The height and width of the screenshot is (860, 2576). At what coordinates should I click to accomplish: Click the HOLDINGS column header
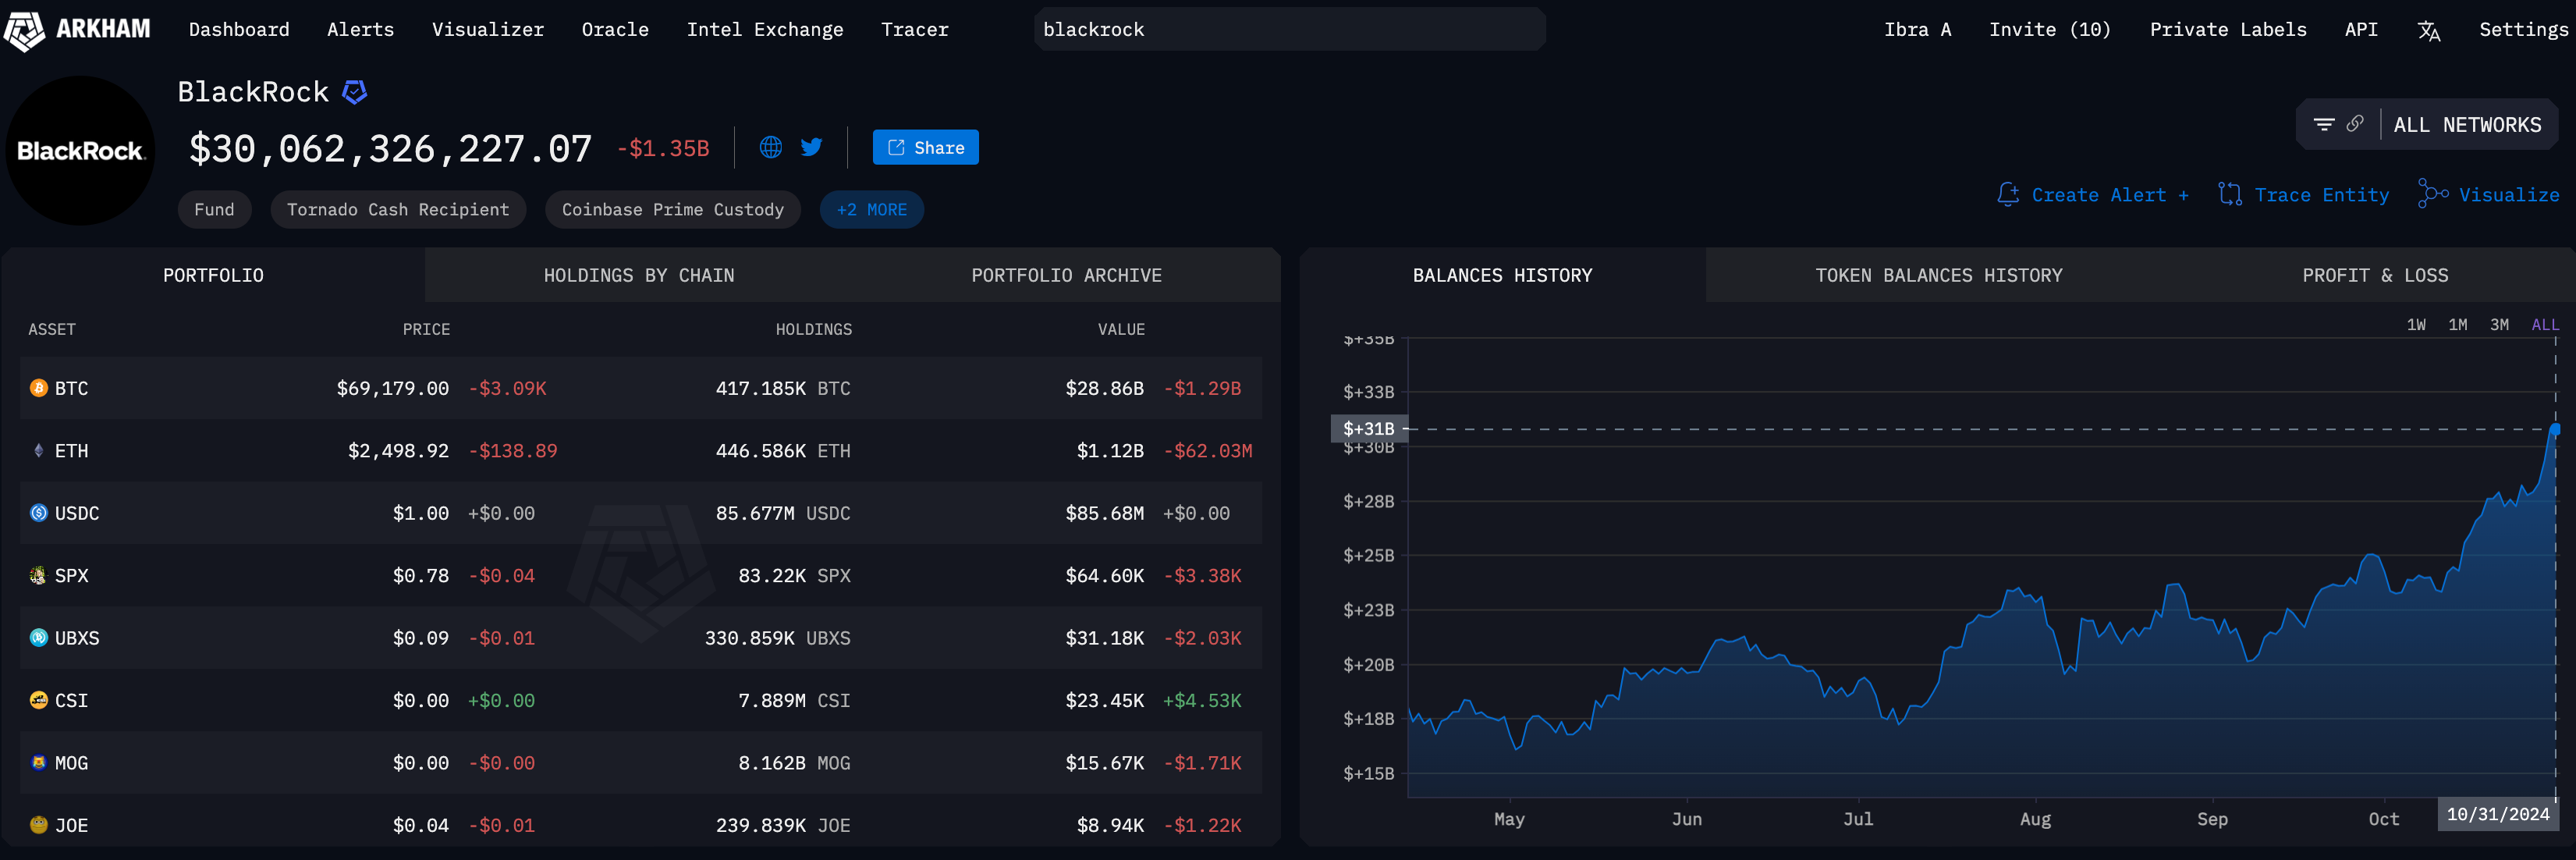(x=814, y=329)
